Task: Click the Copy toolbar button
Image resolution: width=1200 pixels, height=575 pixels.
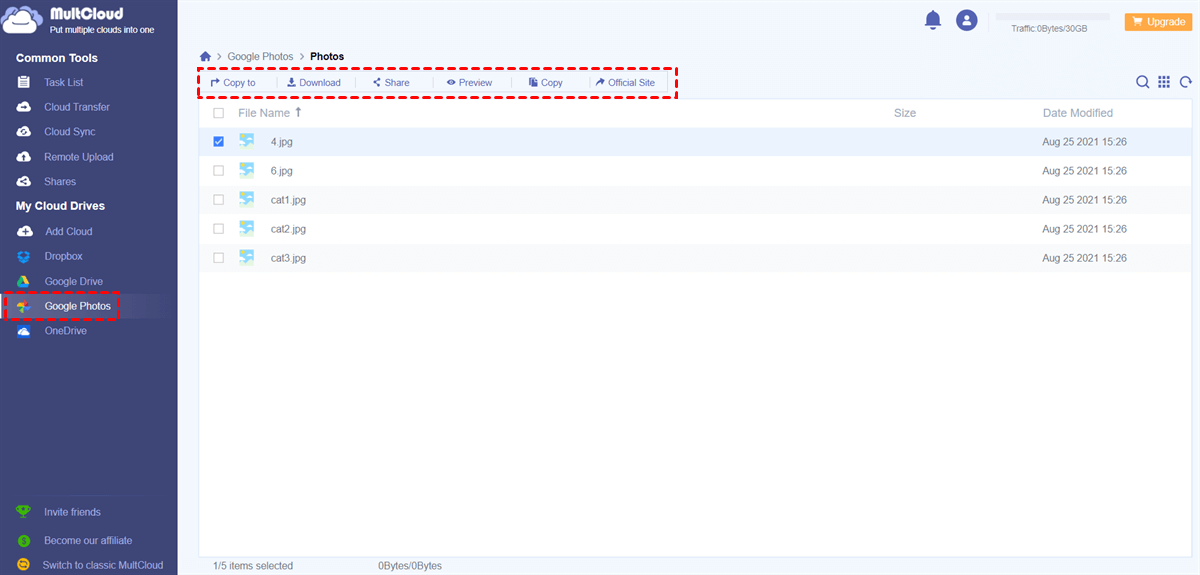Action: 546,82
